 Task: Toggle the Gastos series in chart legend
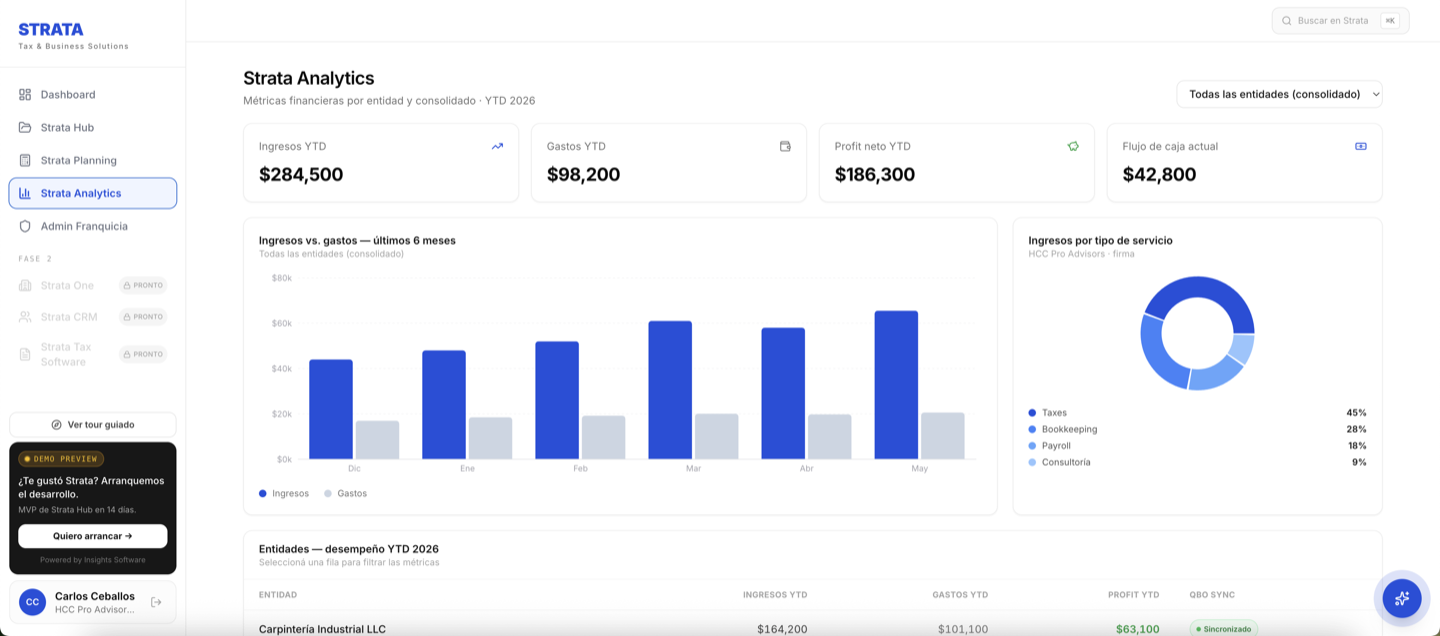[x=345, y=493]
